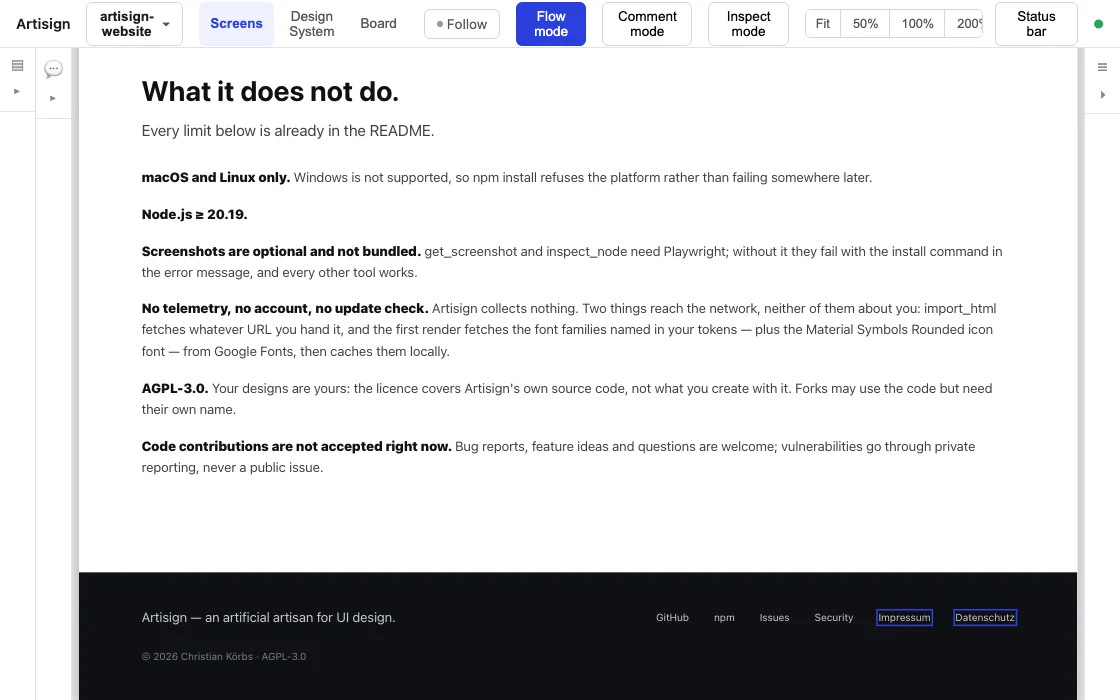Open the Datenschutz footer link
Viewport: 1120px width, 700px height.
click(x=985, y=618)
